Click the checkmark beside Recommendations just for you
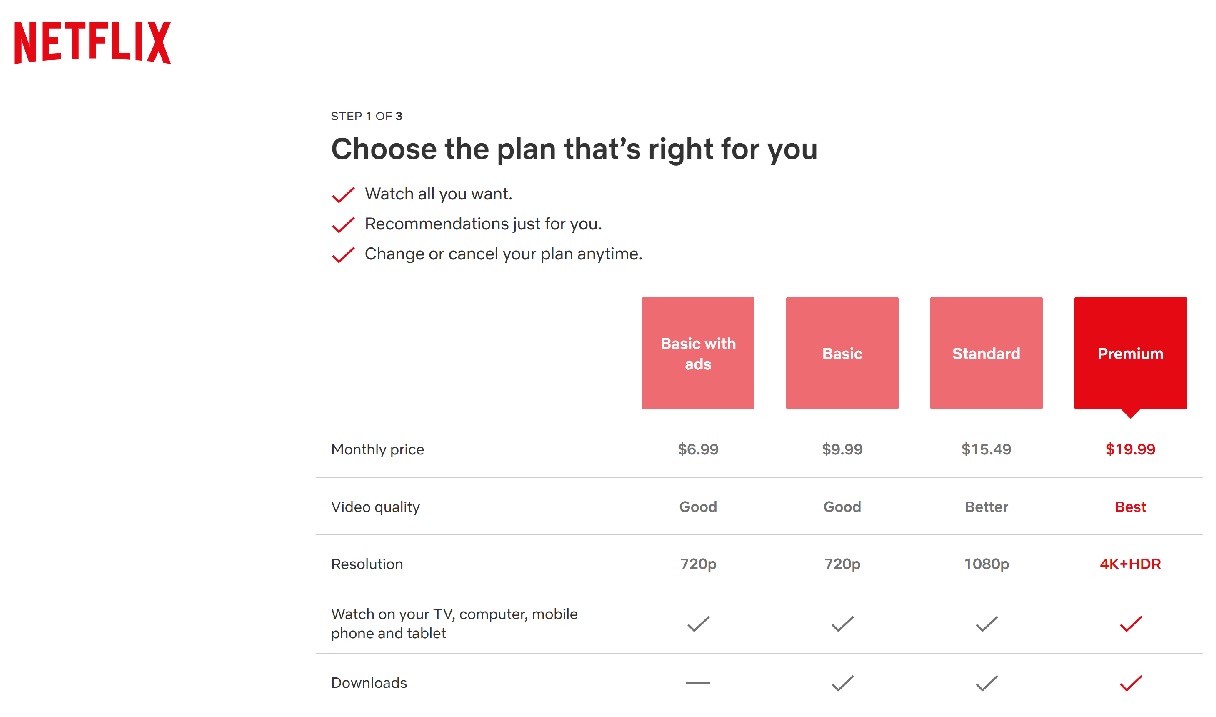1216x717 pixels. 343,224
